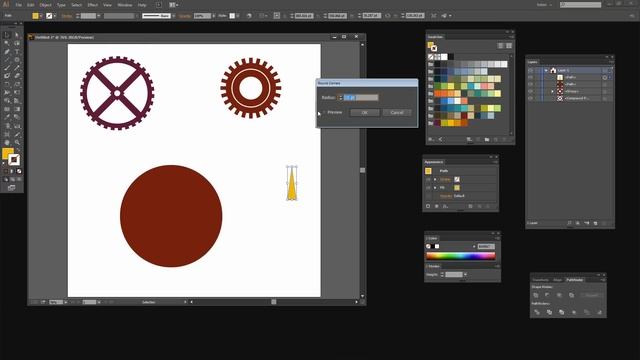The width and height of the screenshot is (640, 360).
Task: Select the Eyedropper tool
Action: tap(7, 118)
